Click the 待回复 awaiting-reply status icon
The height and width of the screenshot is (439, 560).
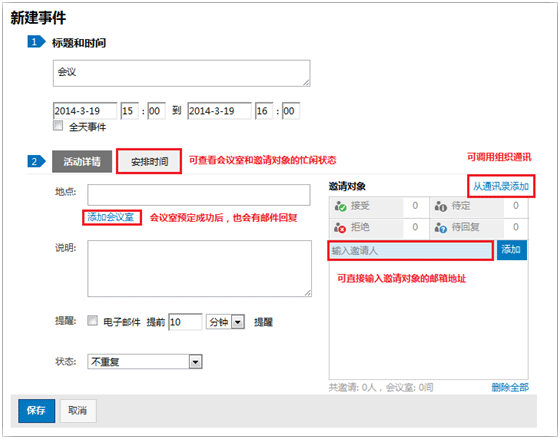pos(441,228)
